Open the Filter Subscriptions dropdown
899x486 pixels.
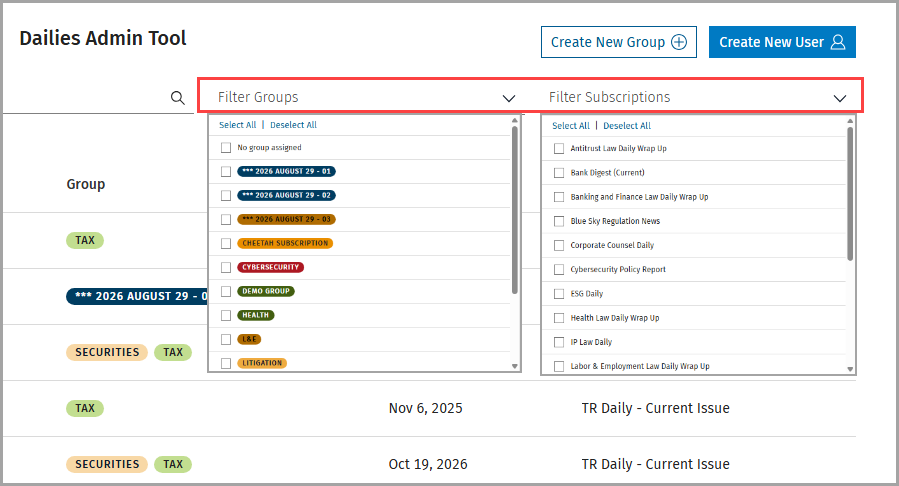pos(697,97)
